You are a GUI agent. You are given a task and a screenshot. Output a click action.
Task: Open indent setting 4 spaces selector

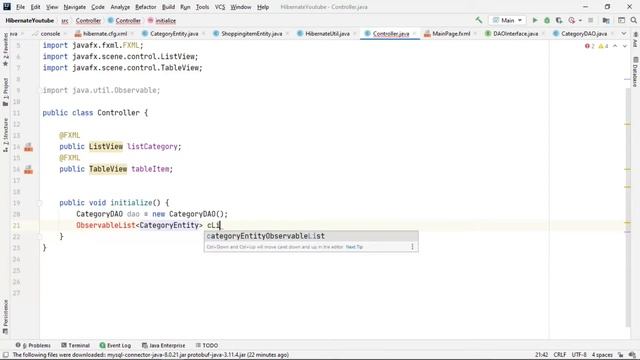click(x=602, y=355)
